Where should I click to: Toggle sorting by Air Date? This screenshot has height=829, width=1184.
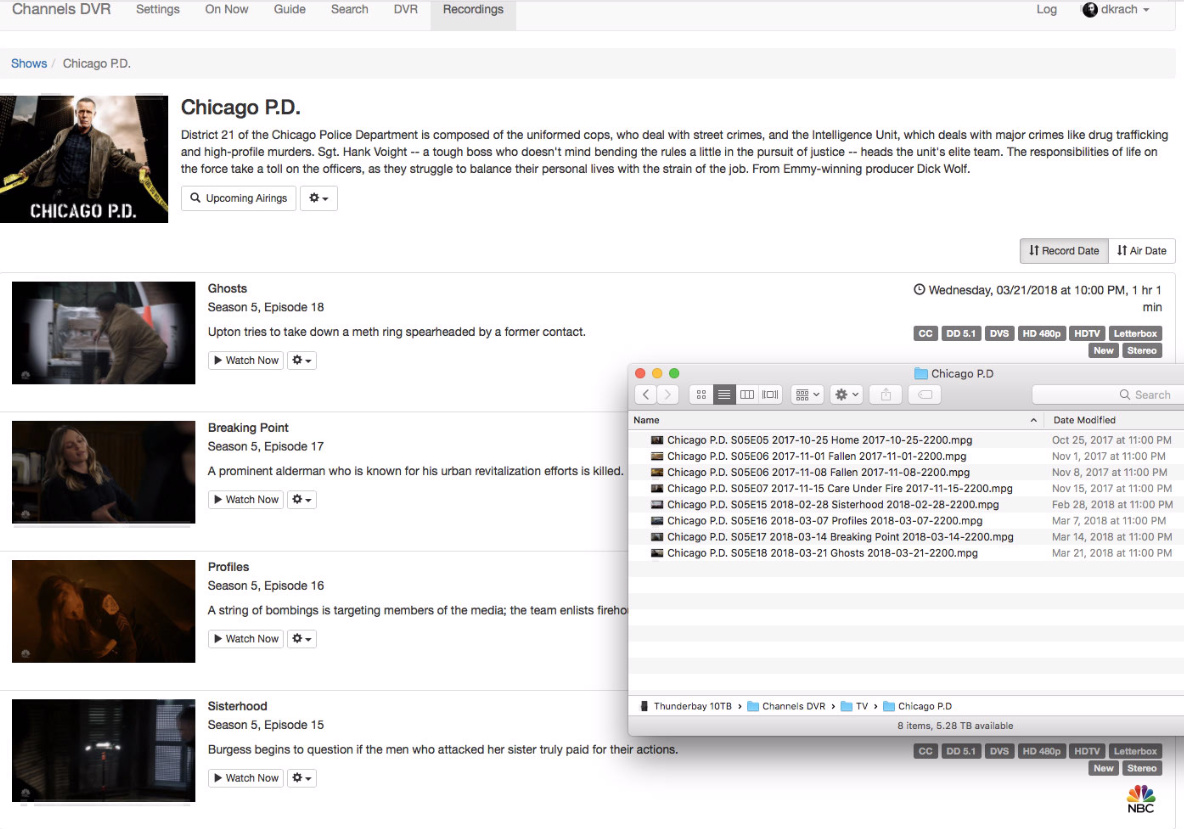tap(1141, 251)
